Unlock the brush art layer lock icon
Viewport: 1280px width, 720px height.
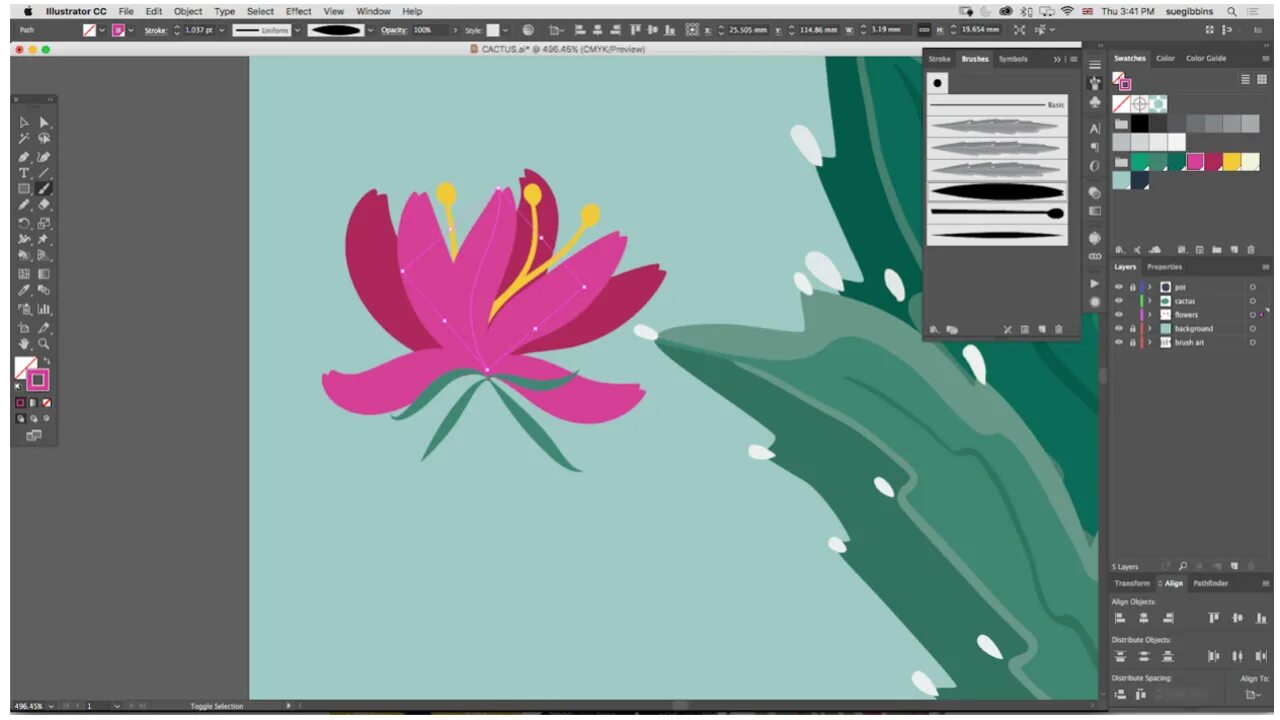tap(1132, 343)
